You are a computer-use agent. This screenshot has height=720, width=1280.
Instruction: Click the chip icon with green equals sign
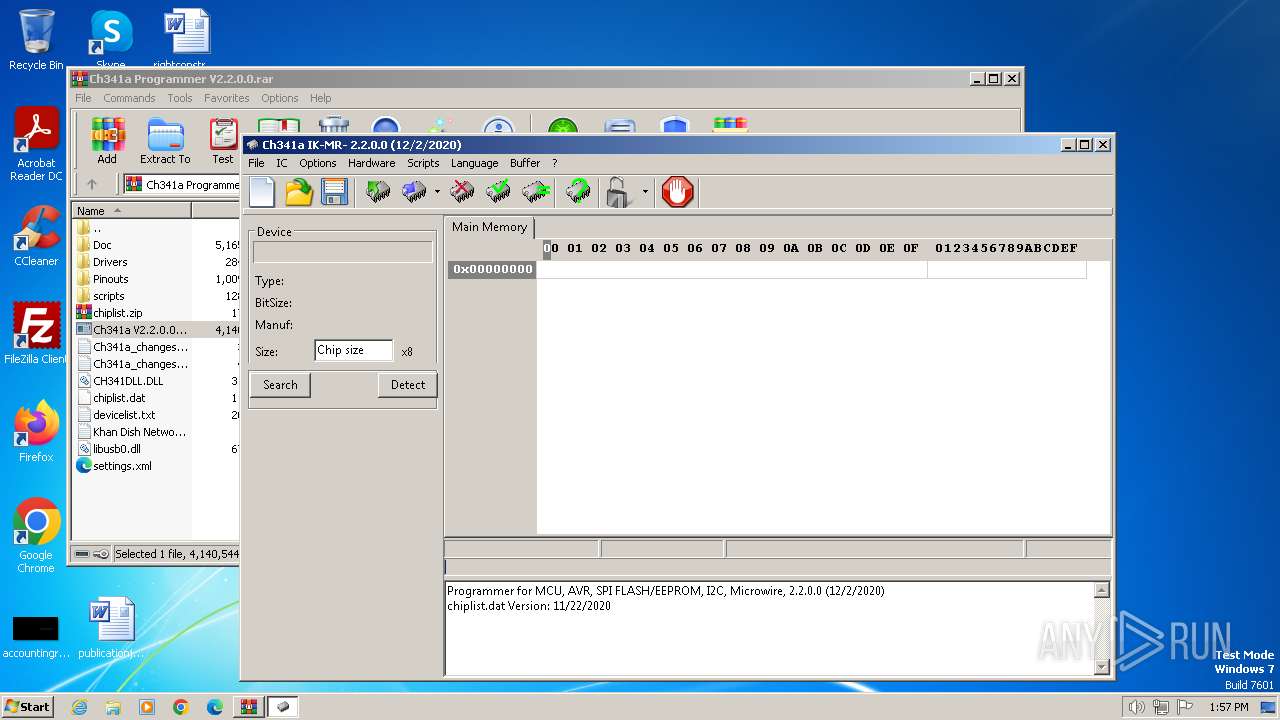[536, 192]
